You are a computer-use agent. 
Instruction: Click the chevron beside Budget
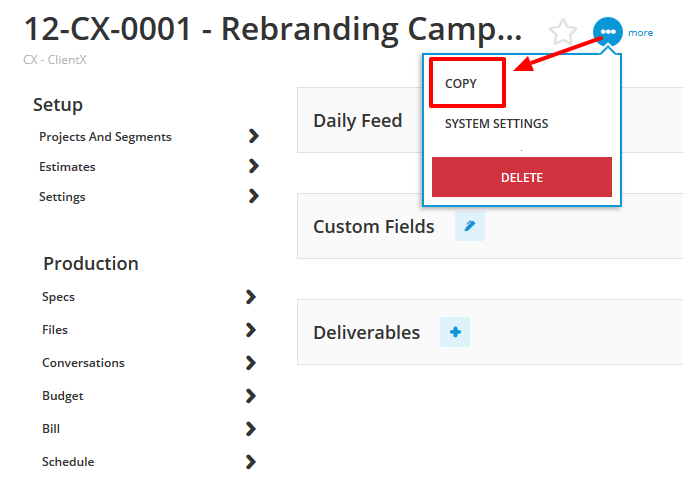250,396
